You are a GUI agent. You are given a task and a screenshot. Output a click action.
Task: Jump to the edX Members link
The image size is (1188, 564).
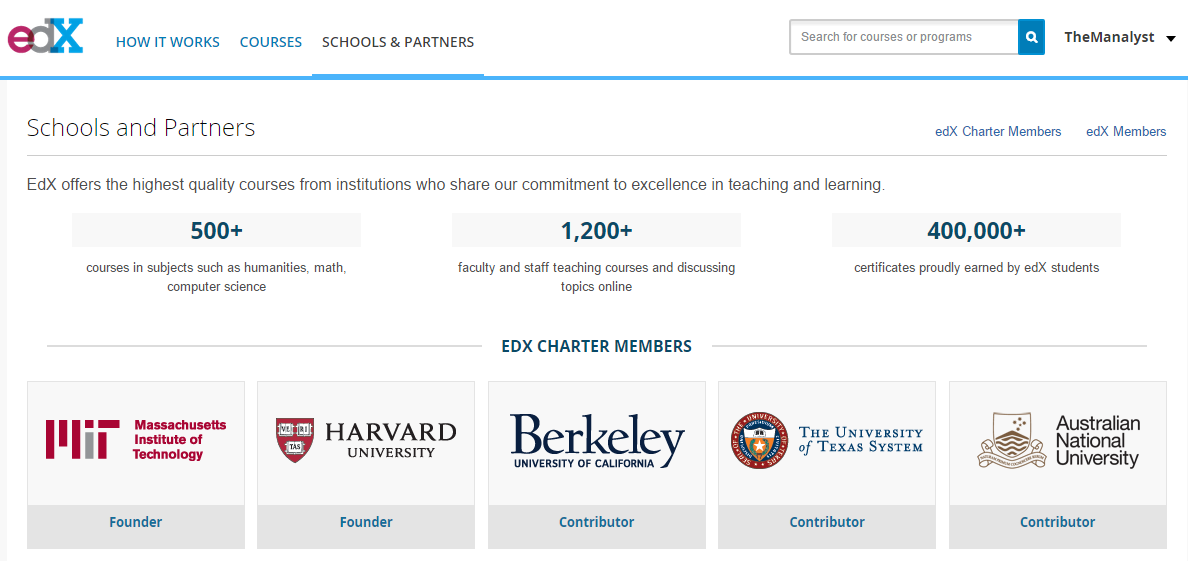[x=1126, y=132]
